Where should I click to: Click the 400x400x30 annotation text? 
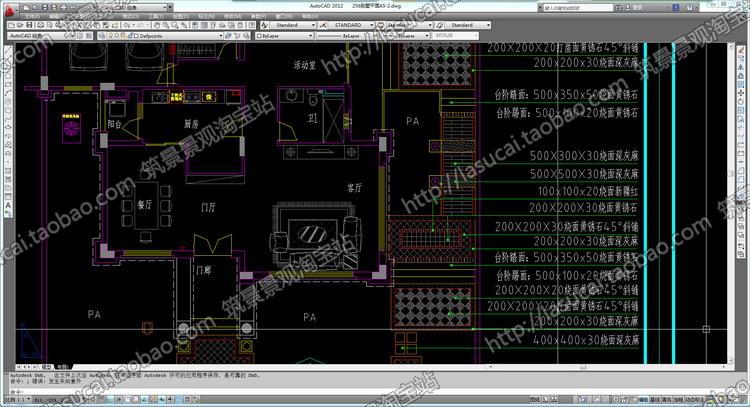pos(586,340)
